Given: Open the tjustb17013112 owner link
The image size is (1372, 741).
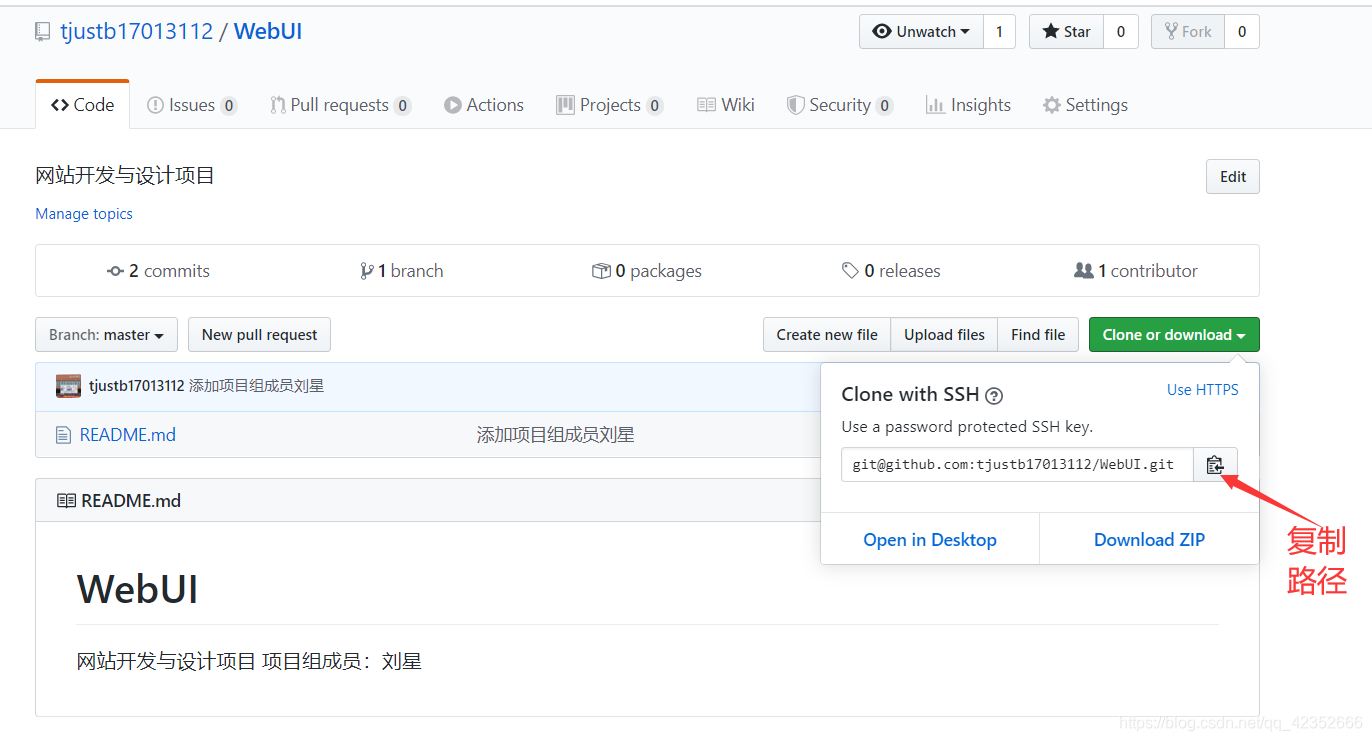Looking at the screenshot, I should pyautogui.click(x=137, y=31).
